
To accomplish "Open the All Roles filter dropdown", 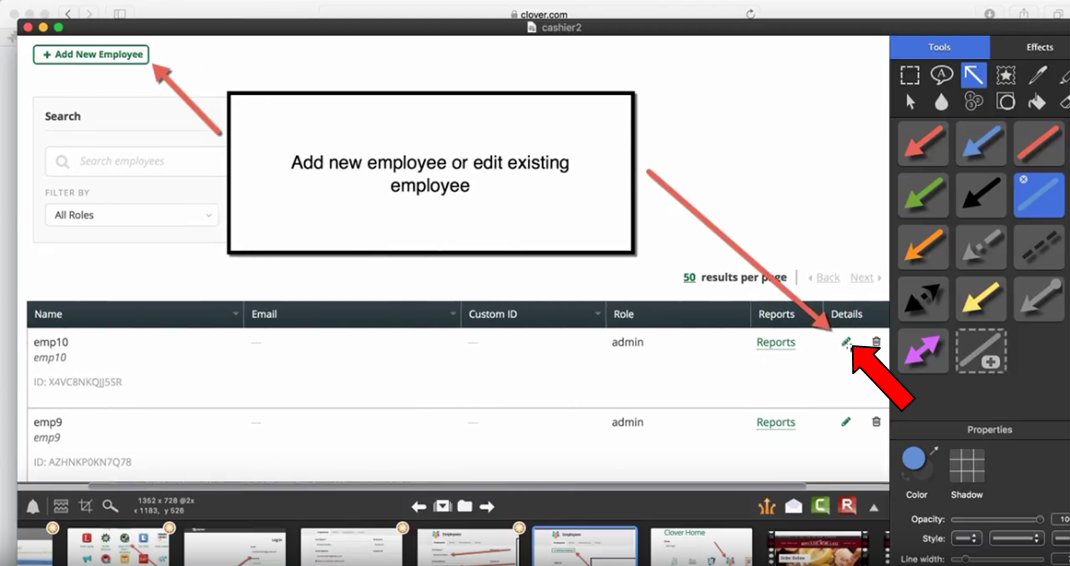I will (132, 215).
